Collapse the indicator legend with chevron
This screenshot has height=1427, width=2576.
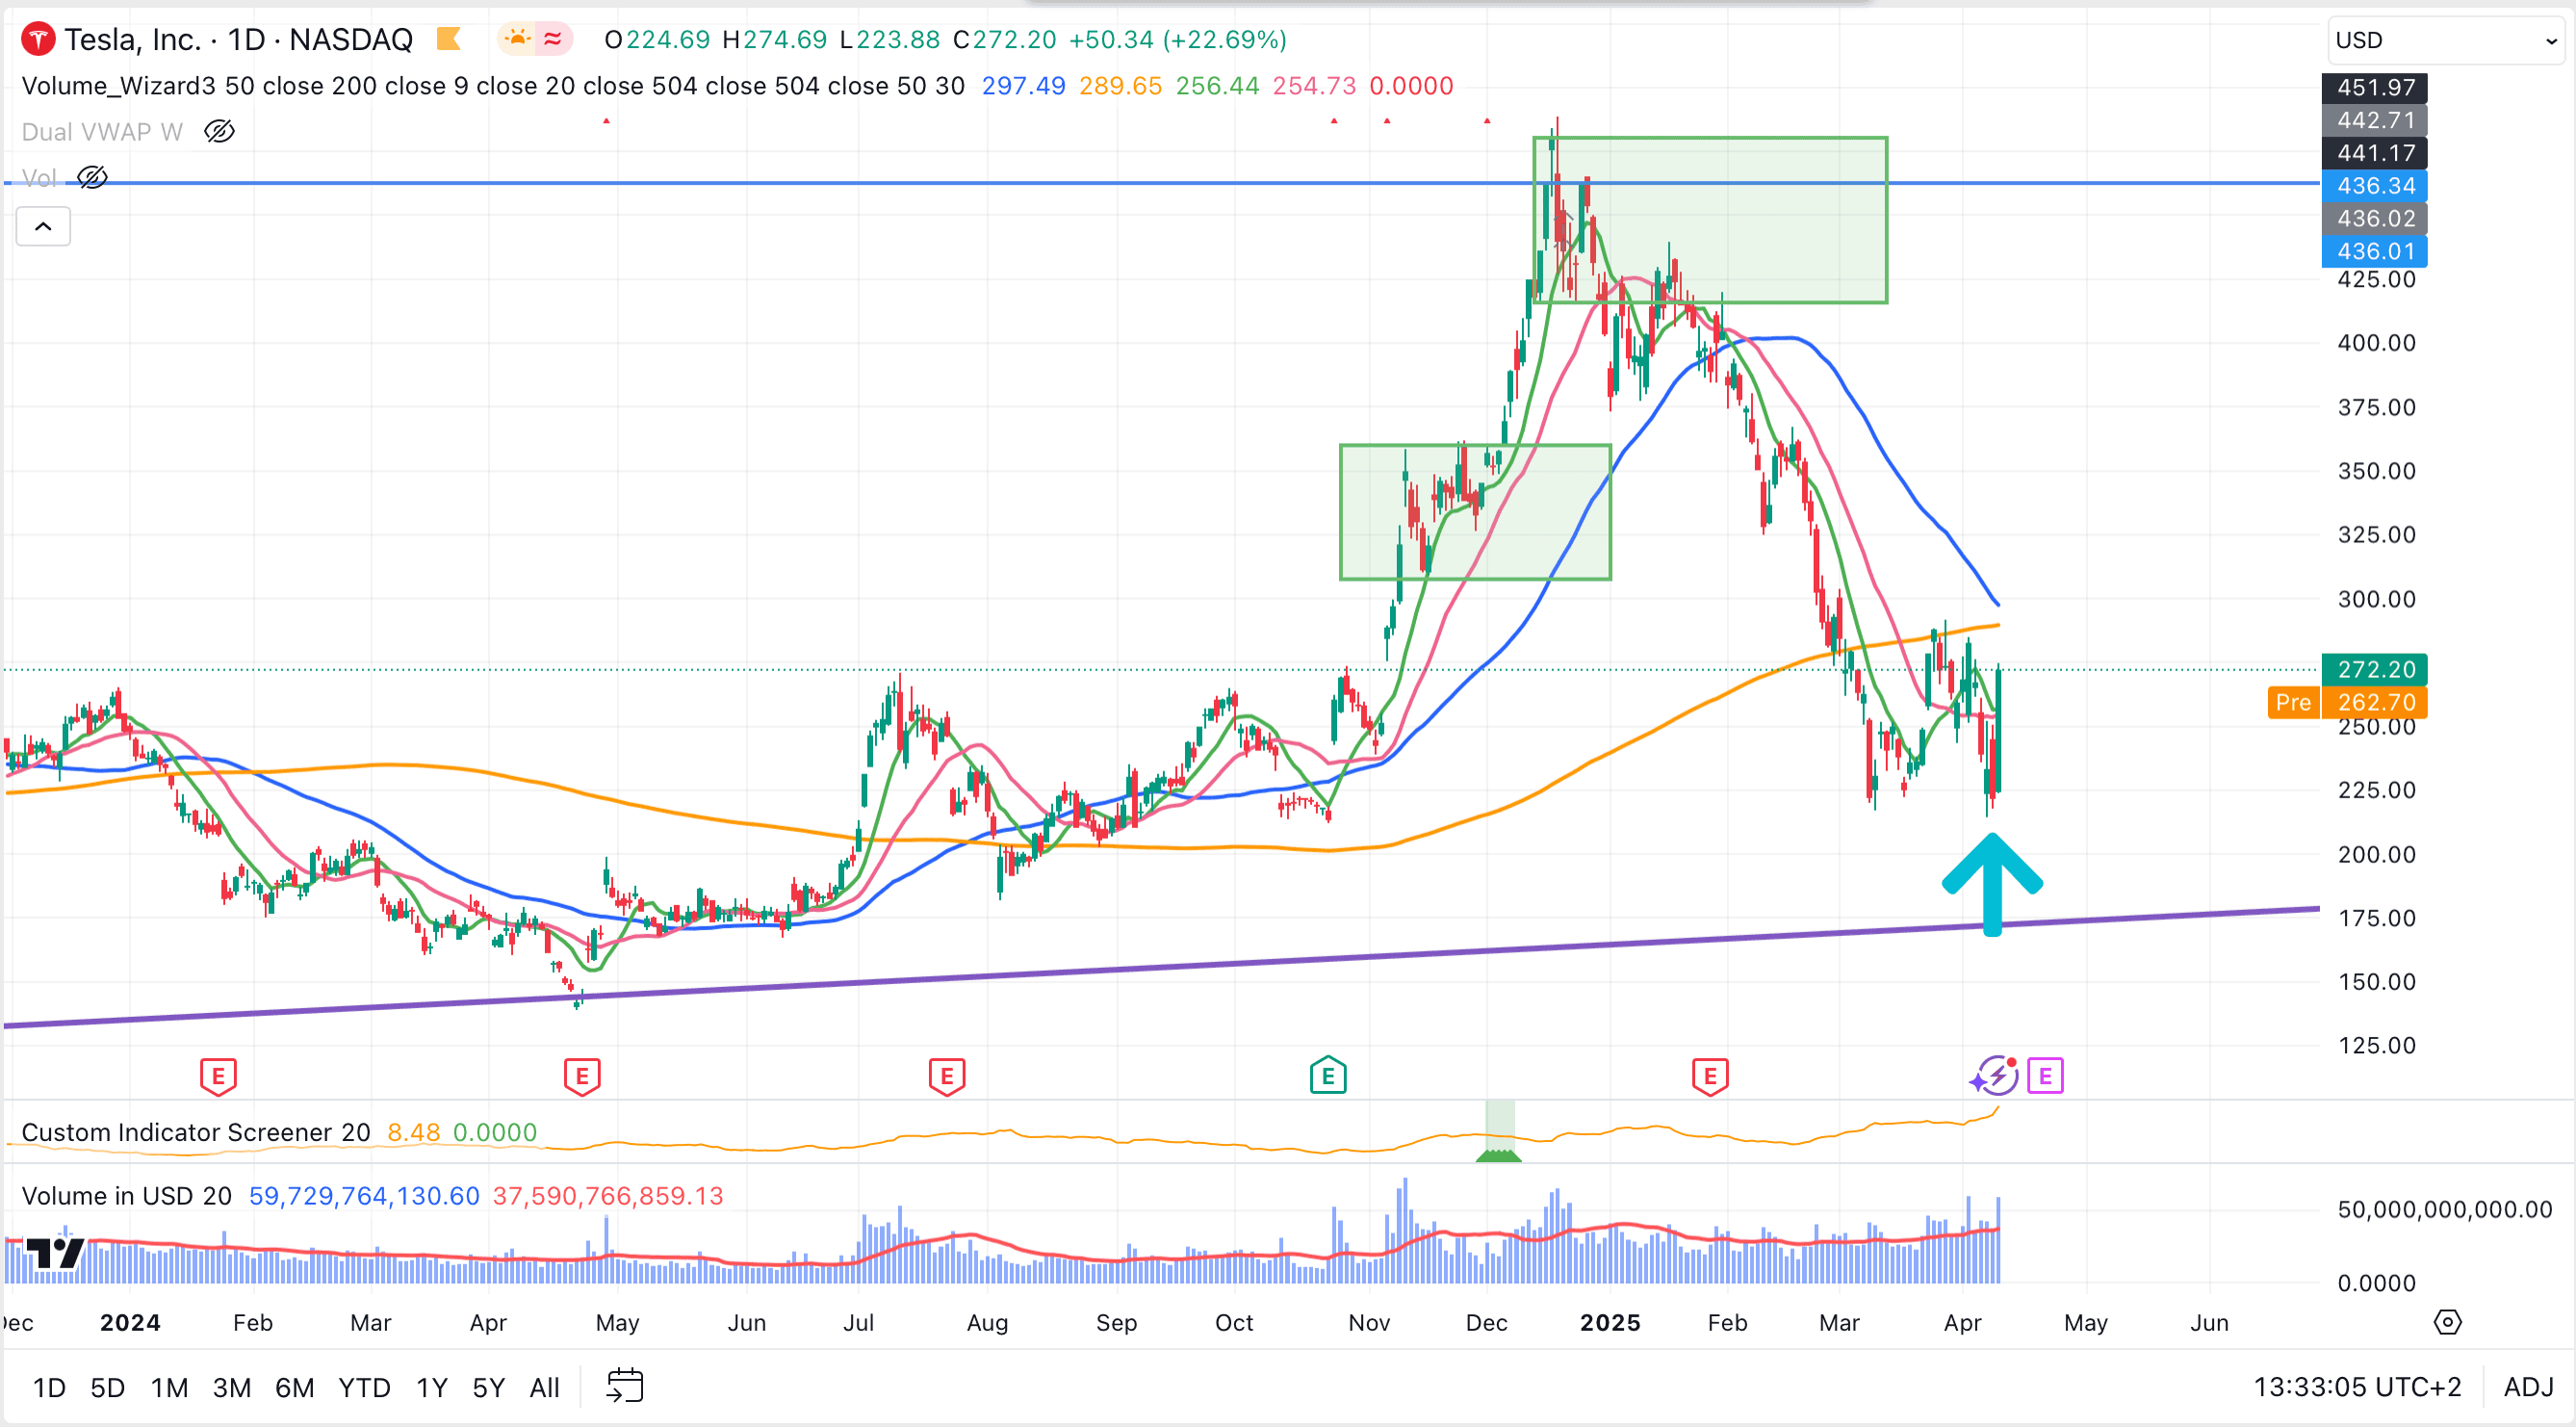click(x=43, y=226)
